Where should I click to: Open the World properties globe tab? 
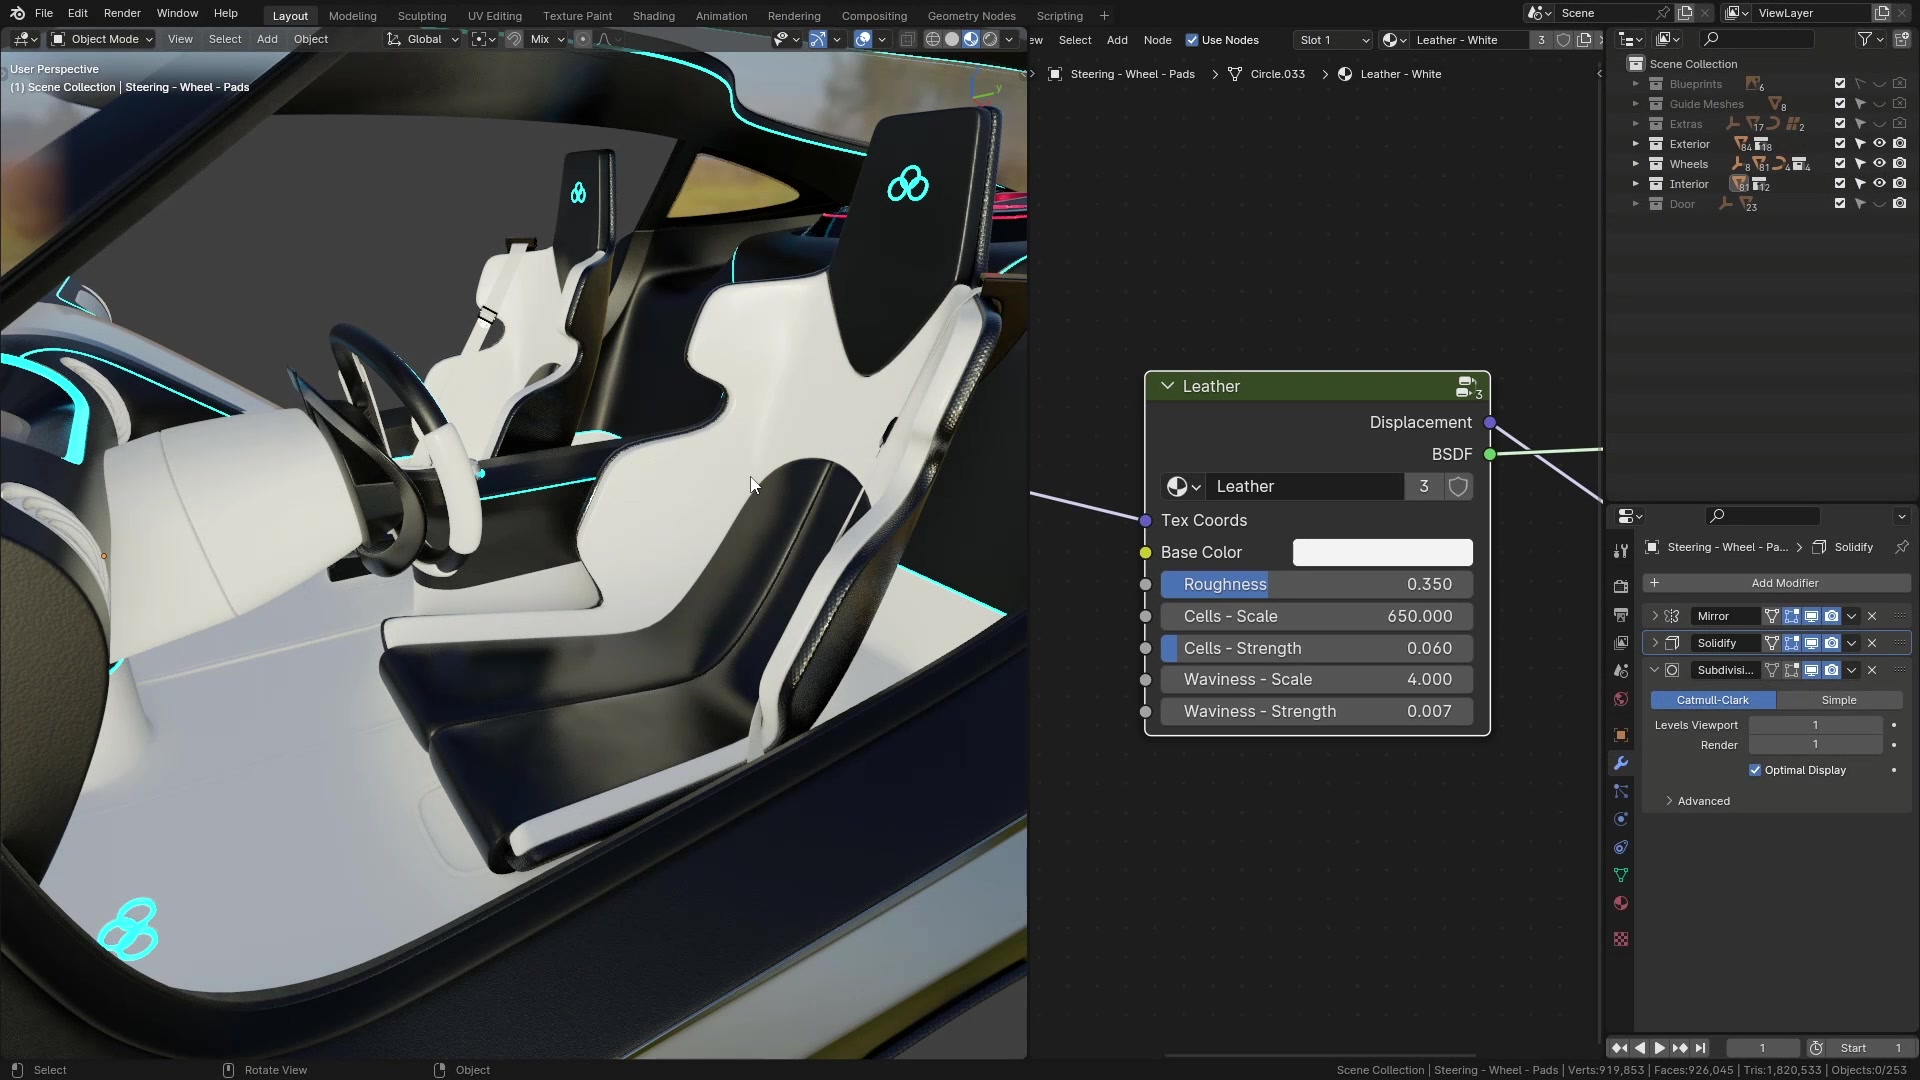[x=1621, y=699]
